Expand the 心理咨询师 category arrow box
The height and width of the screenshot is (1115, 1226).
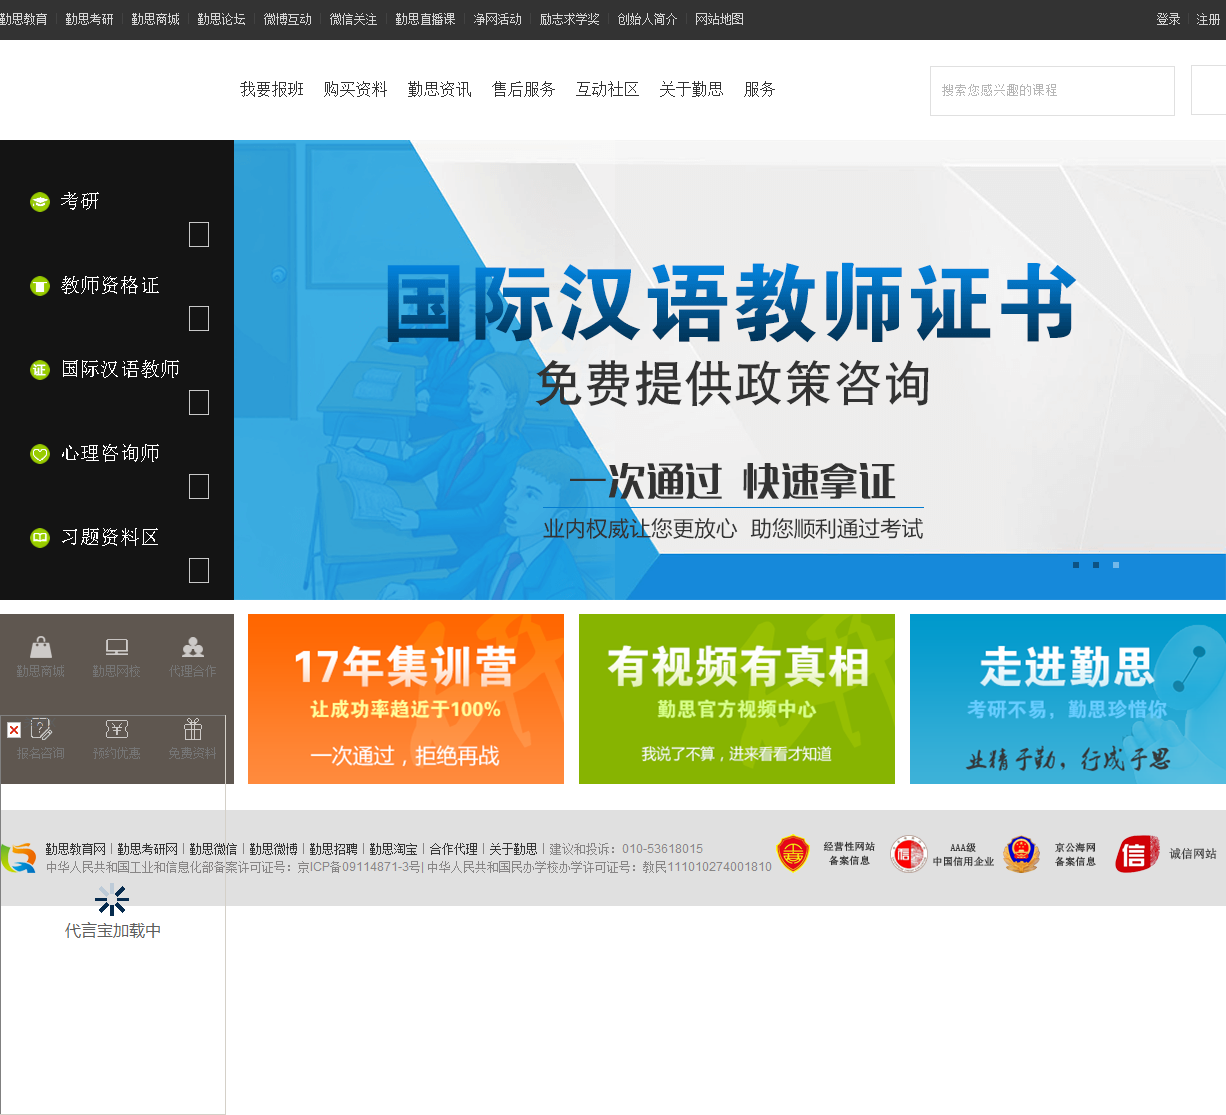point(199,486)
